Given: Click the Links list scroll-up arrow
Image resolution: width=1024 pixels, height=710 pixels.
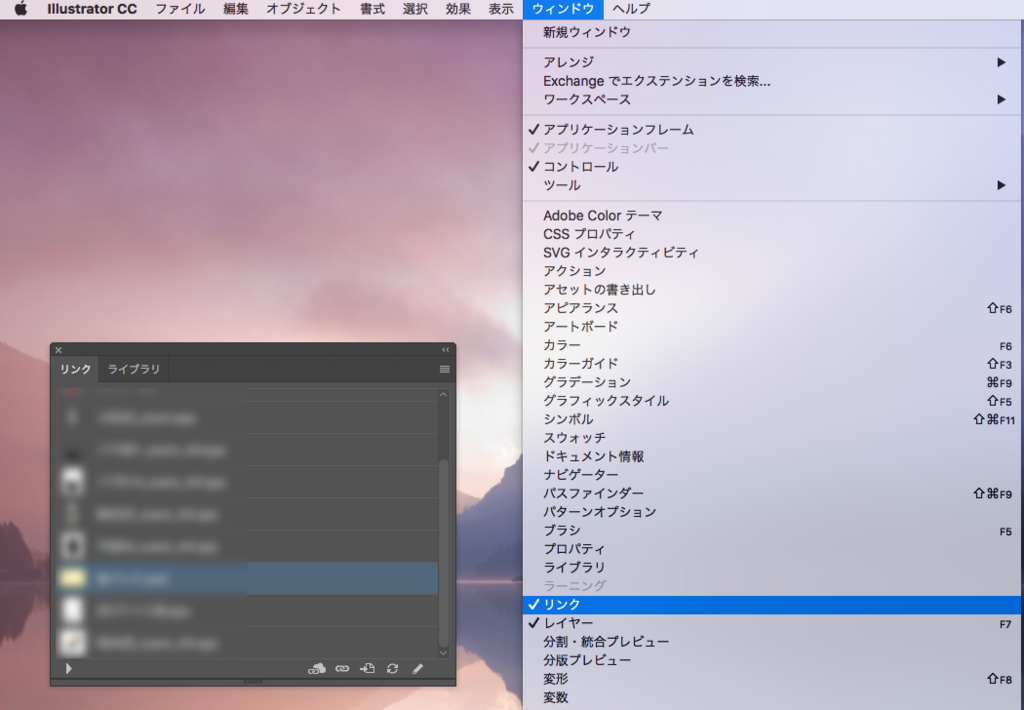Looking at the screenshot, I should (x=443, y=395).
